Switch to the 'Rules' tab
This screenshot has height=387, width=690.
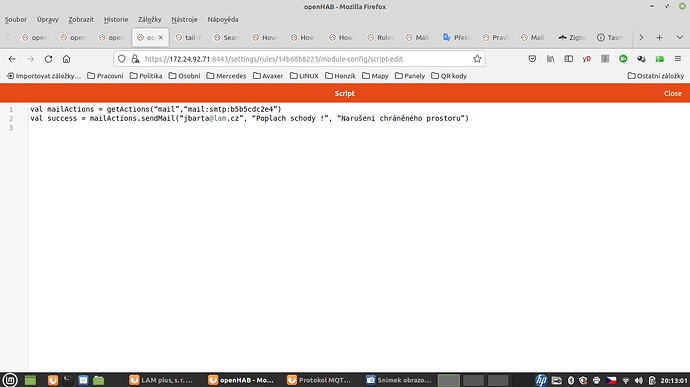(x=380, y=37)
